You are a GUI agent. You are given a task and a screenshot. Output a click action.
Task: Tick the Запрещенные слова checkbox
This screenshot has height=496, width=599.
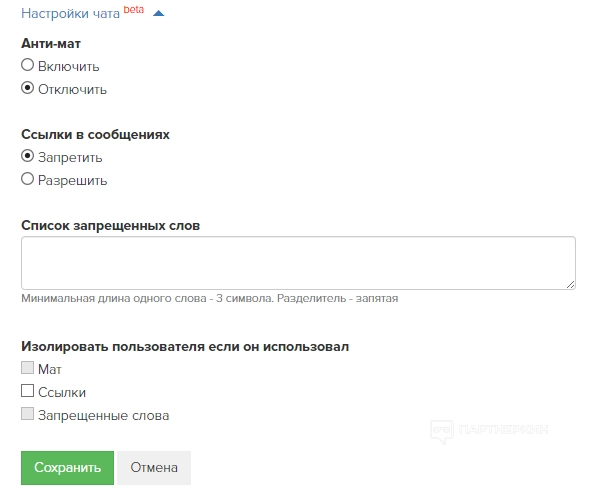(28, 414)
